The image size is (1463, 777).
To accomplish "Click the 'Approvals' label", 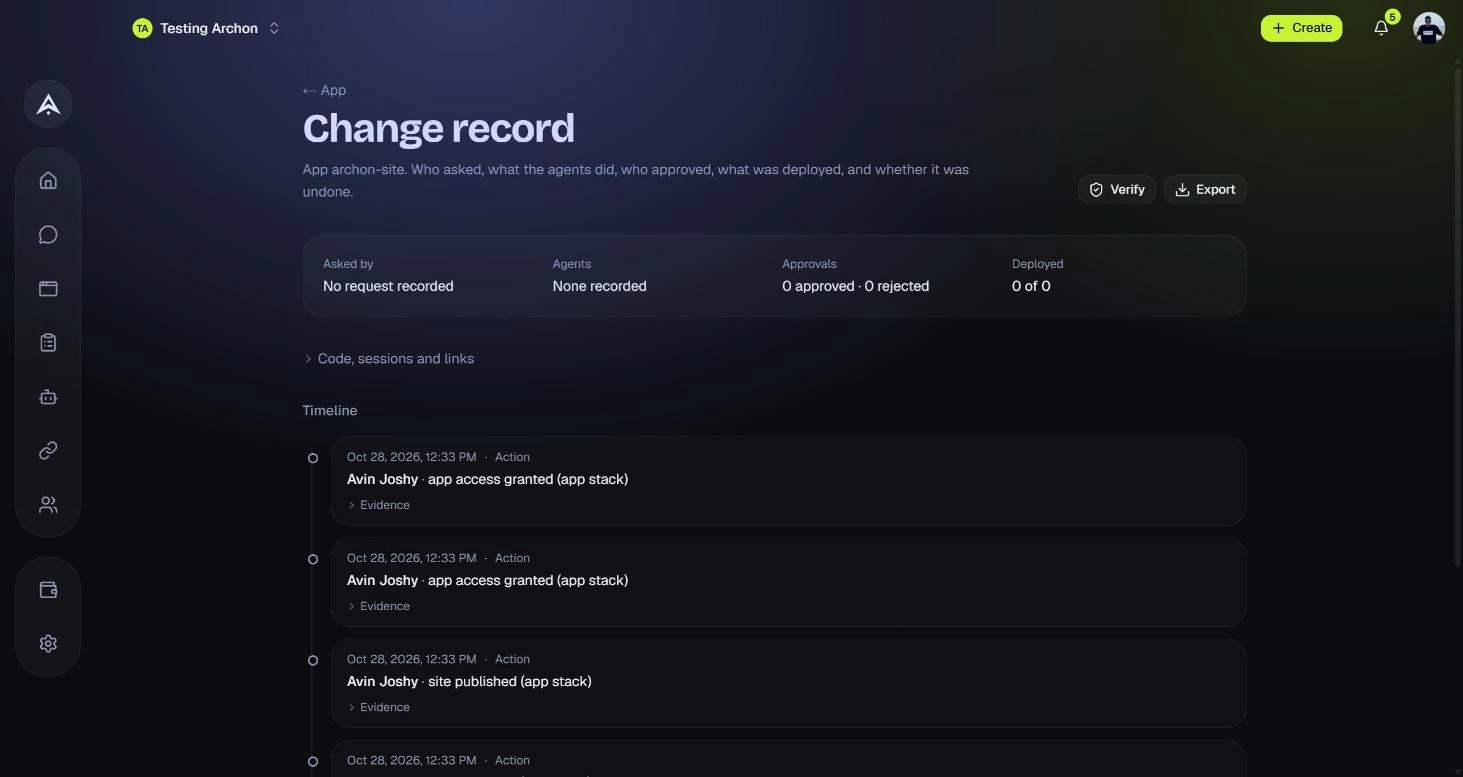I will coord(809,264).
